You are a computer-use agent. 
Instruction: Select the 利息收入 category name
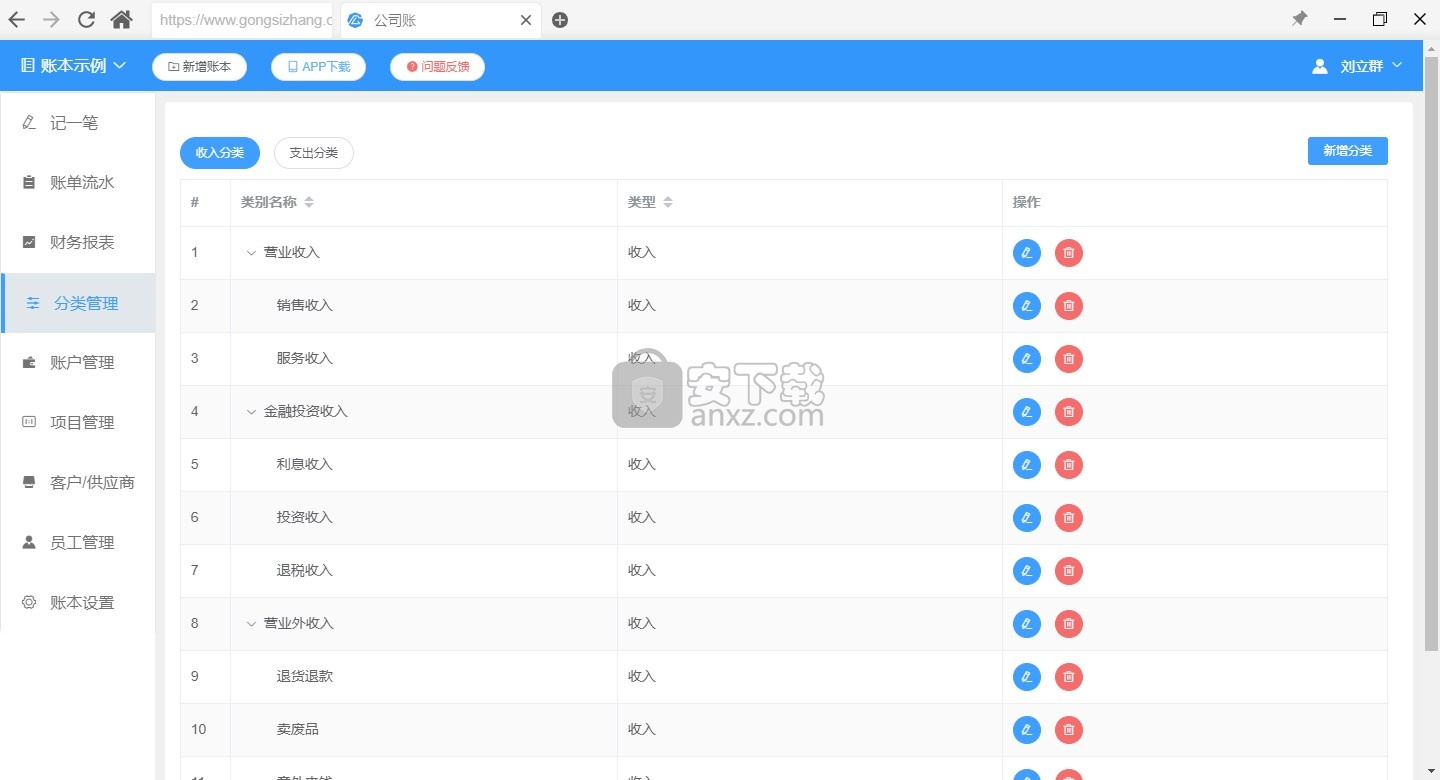305,465
